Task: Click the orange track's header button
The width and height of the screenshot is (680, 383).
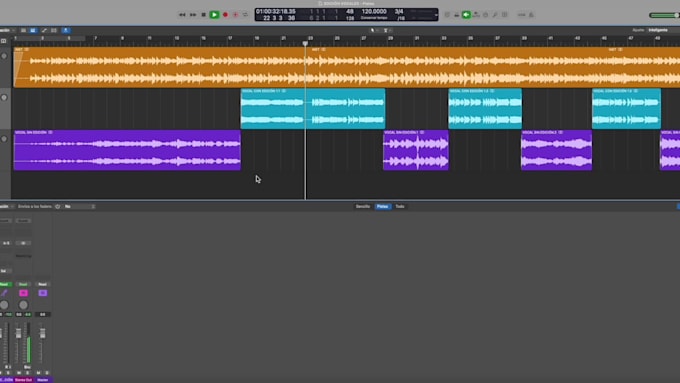Action: (4, 56)
